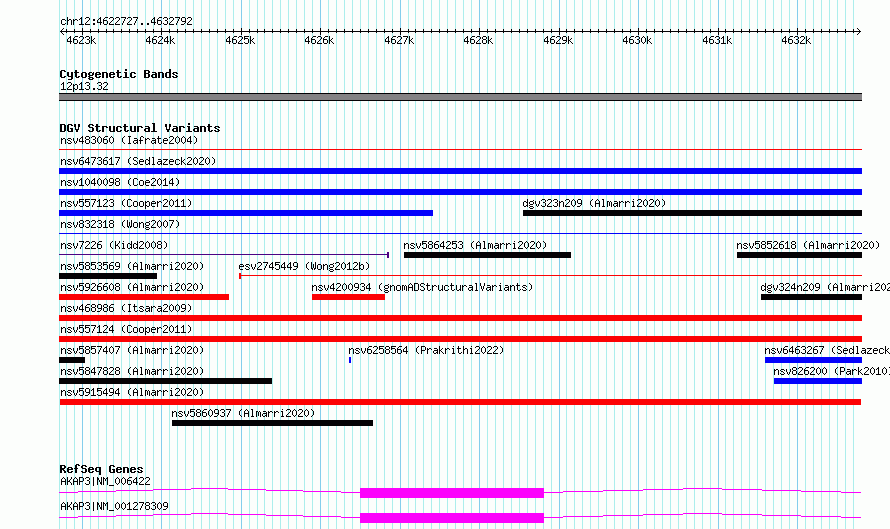Open the nsv468986 (Itsara2009) label

pos(126,308)
